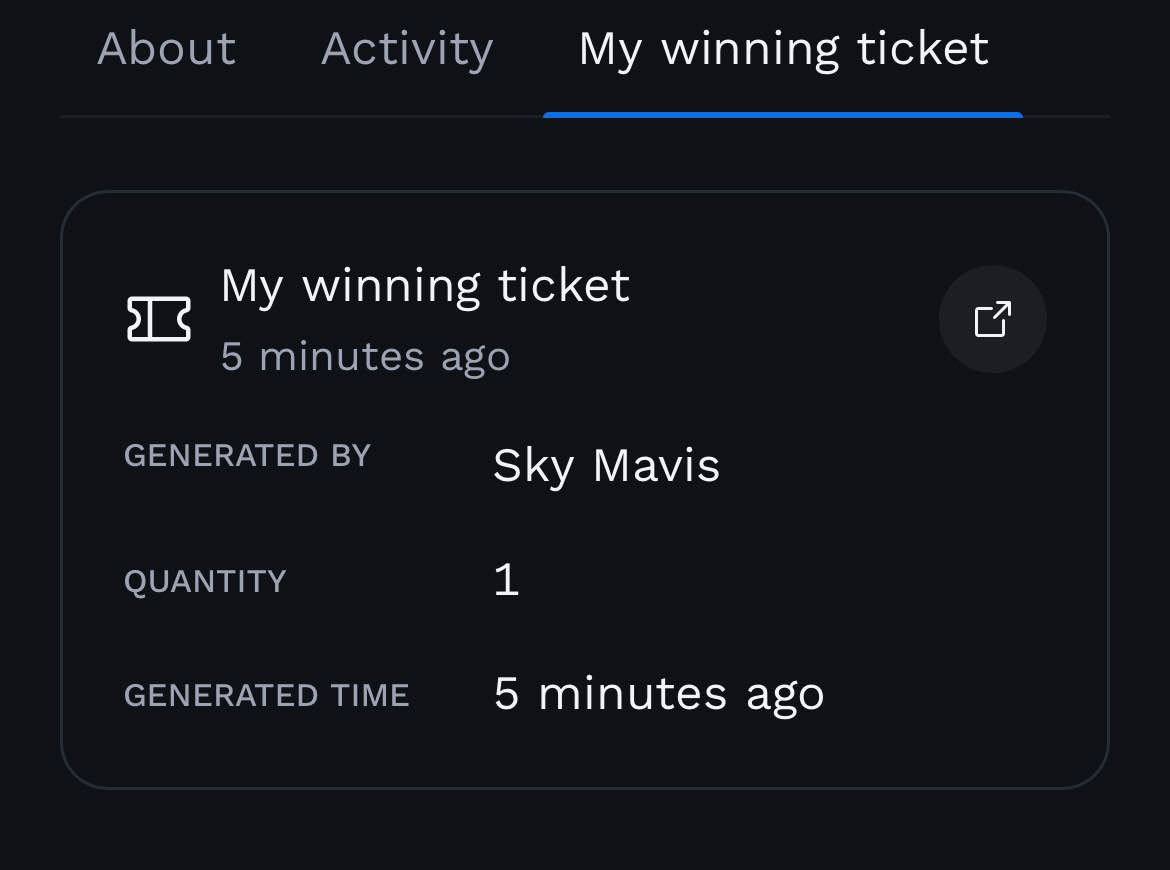The height and width of the screenshot is (870, 1170).
Task: Click the GENERATED BY label
Action: point(247,456)
